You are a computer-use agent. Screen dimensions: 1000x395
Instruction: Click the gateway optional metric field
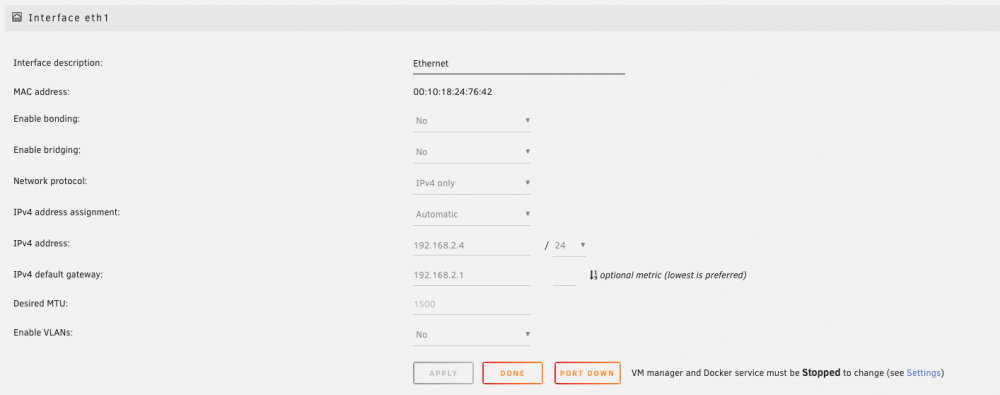point(564,275)
